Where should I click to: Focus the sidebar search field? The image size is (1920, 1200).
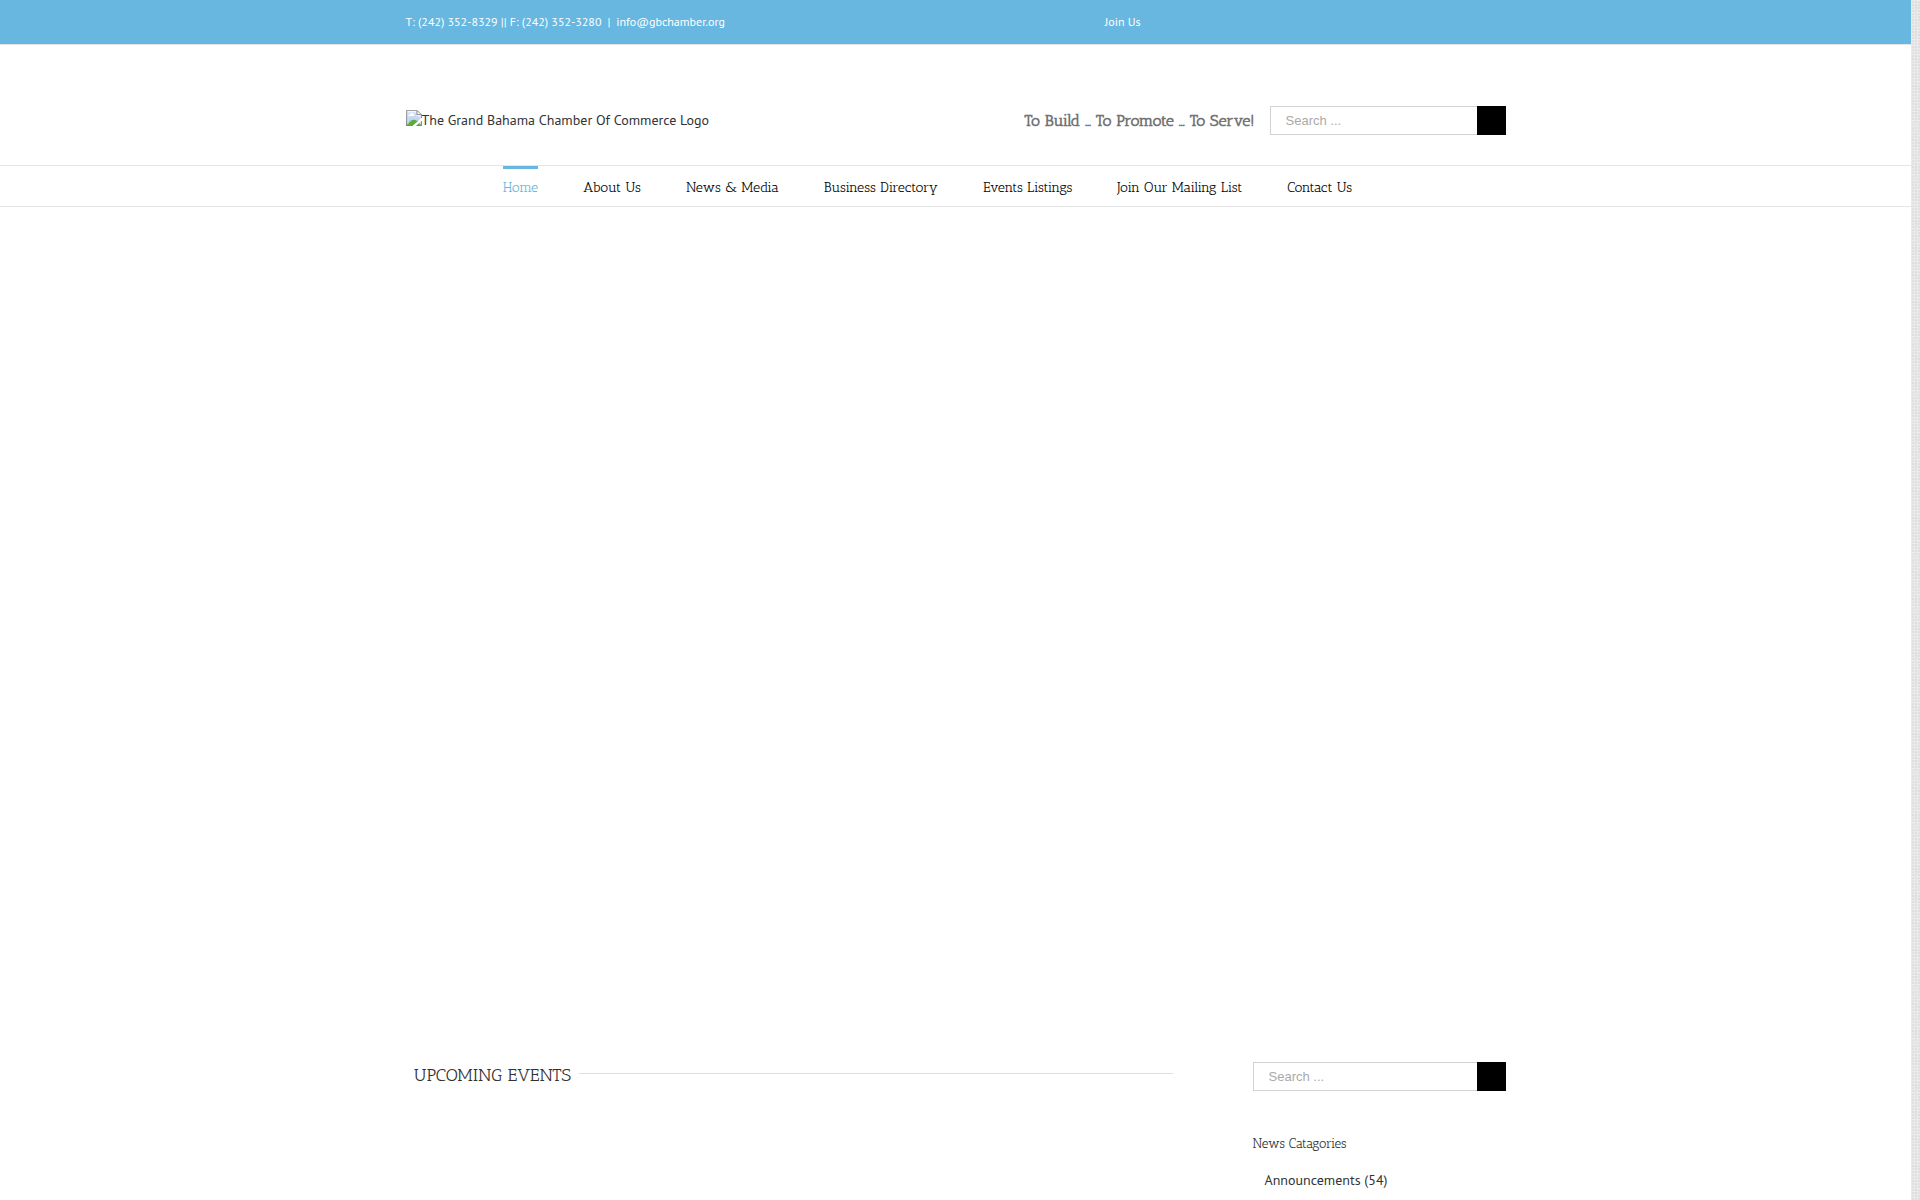[1364, 1076]
